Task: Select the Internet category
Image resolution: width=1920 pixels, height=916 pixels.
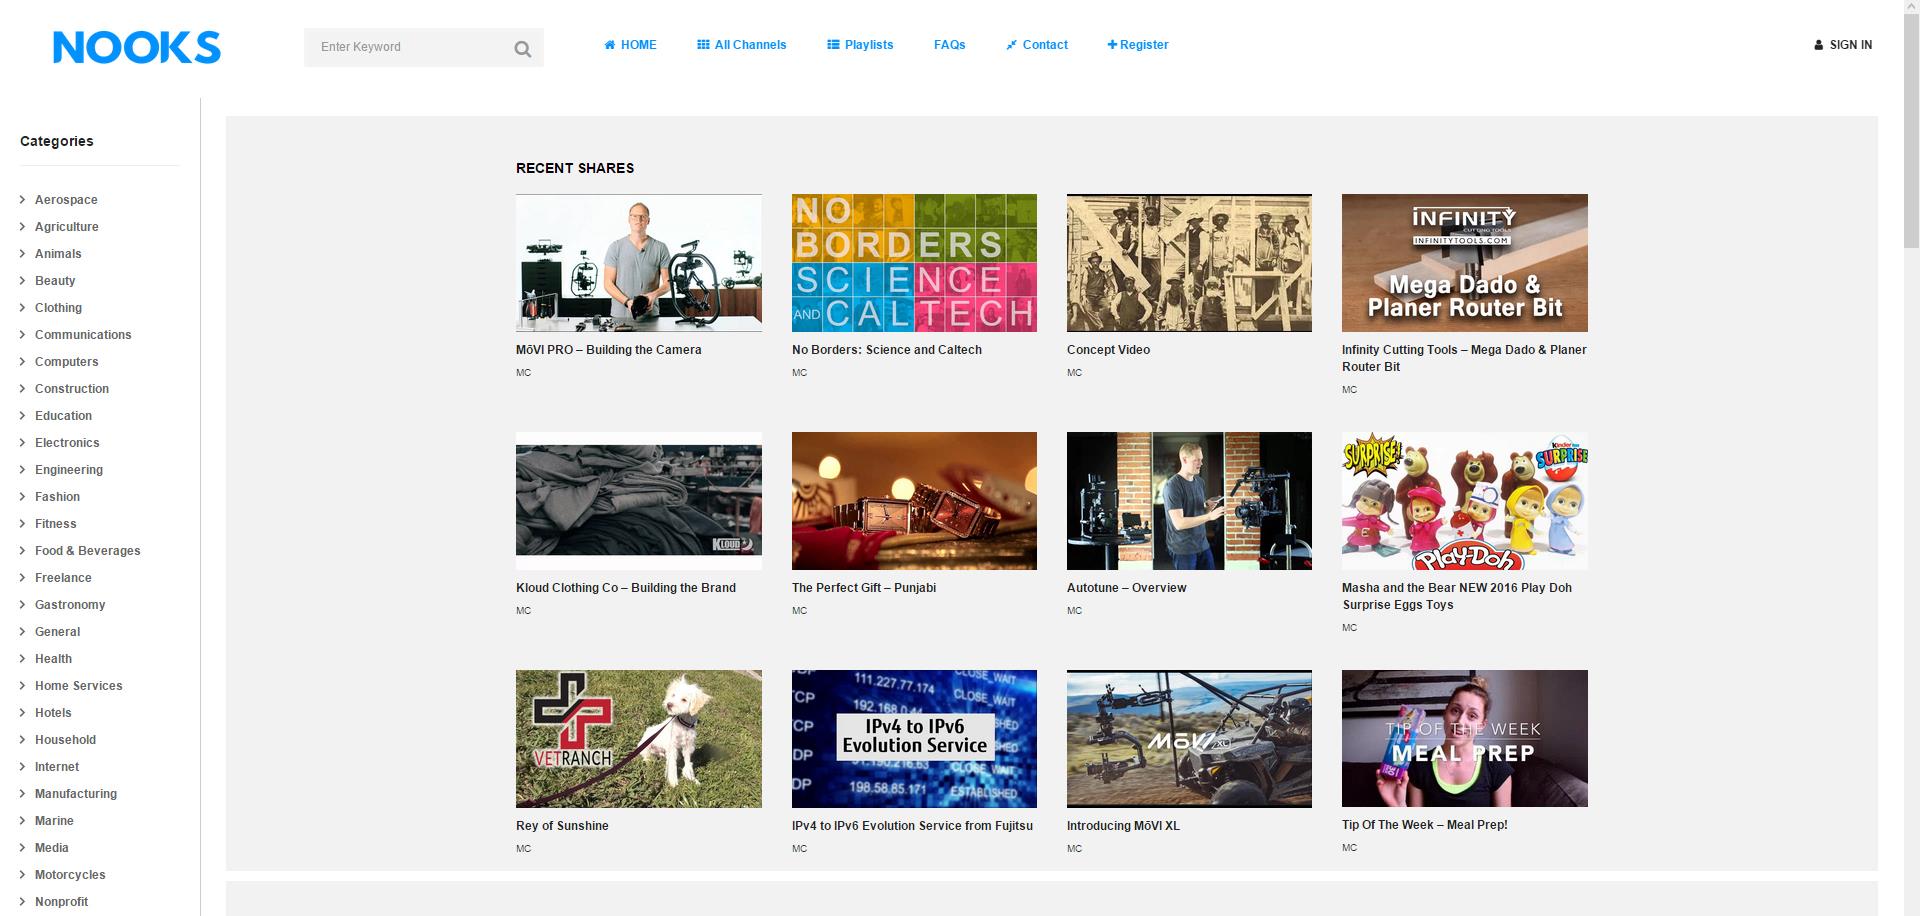Action: click(57, 767)
